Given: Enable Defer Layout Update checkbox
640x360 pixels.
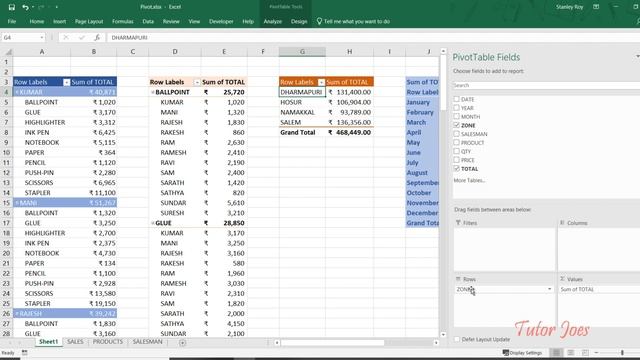Looking at the screenshot, I should tap(457, 339).
